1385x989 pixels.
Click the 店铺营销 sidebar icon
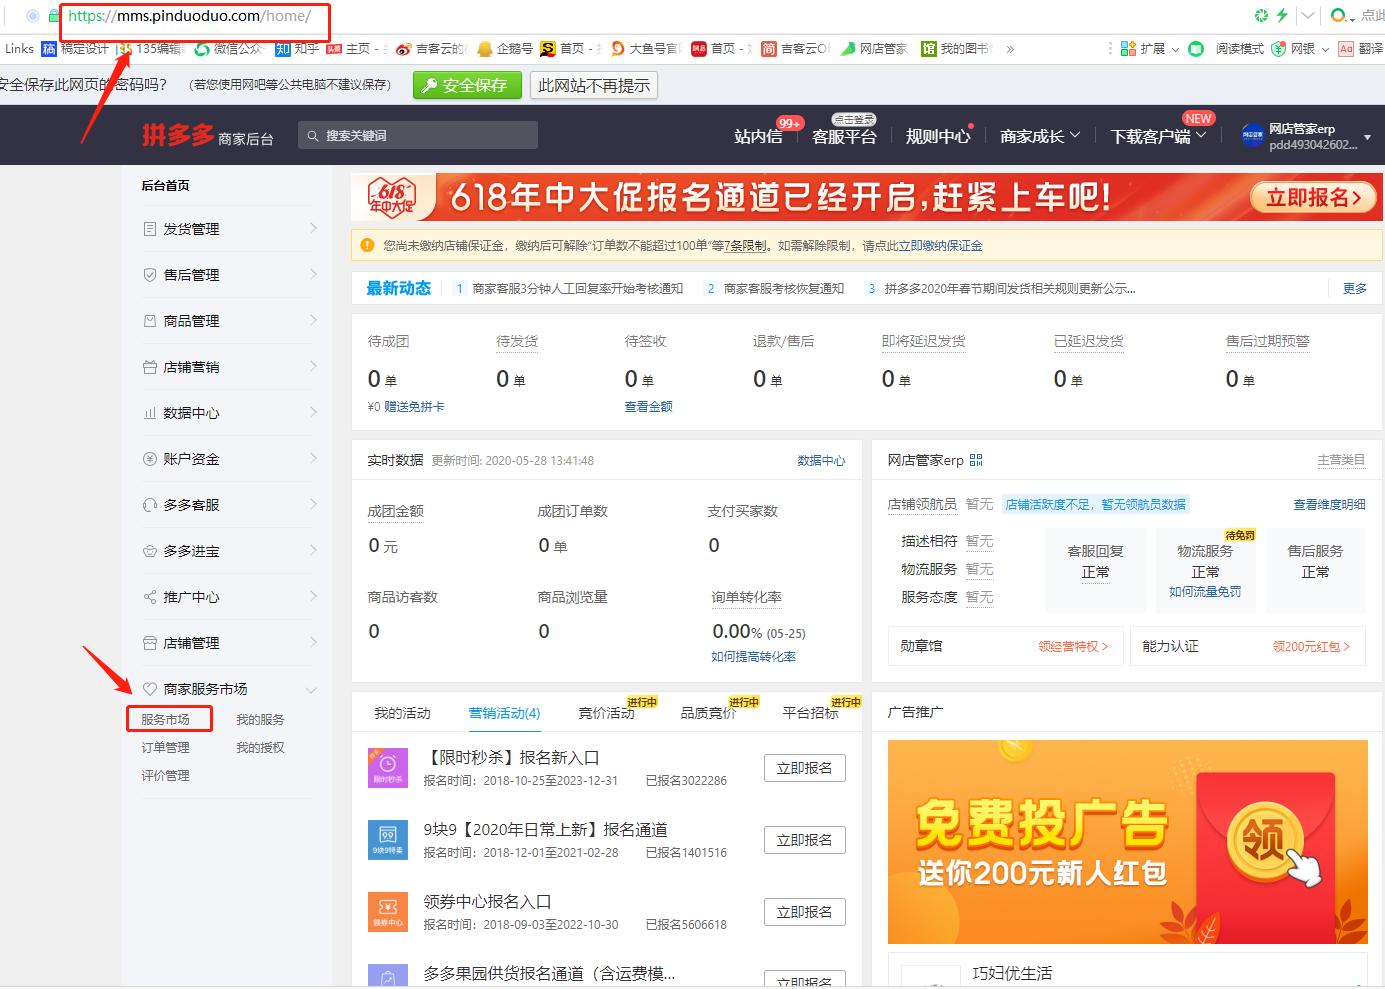point(152,366)
